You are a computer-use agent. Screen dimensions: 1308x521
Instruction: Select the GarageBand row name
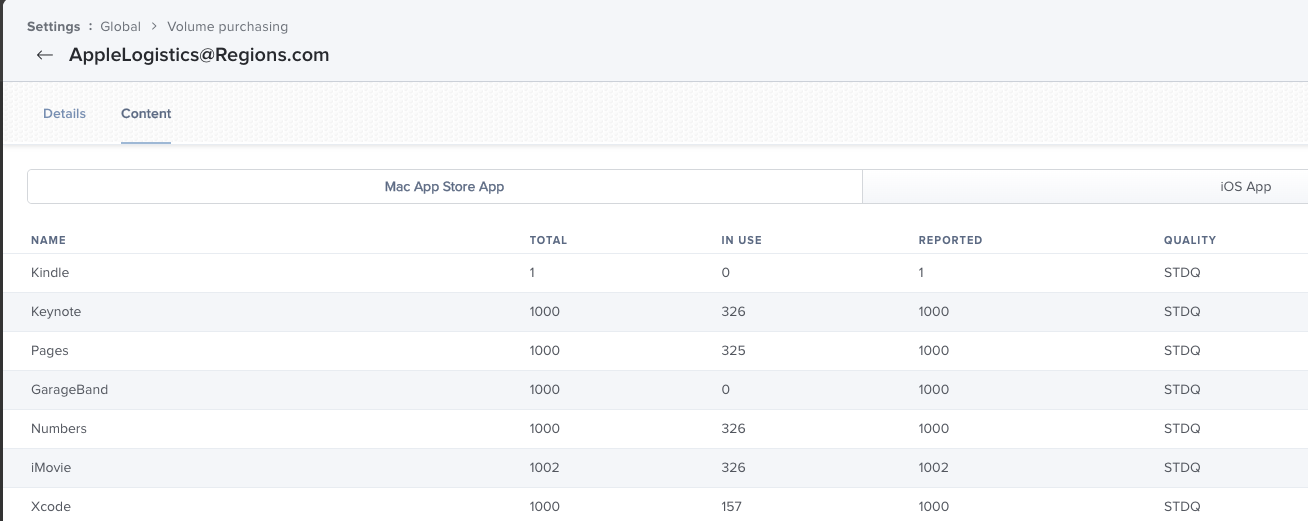[x=69, y=390]
